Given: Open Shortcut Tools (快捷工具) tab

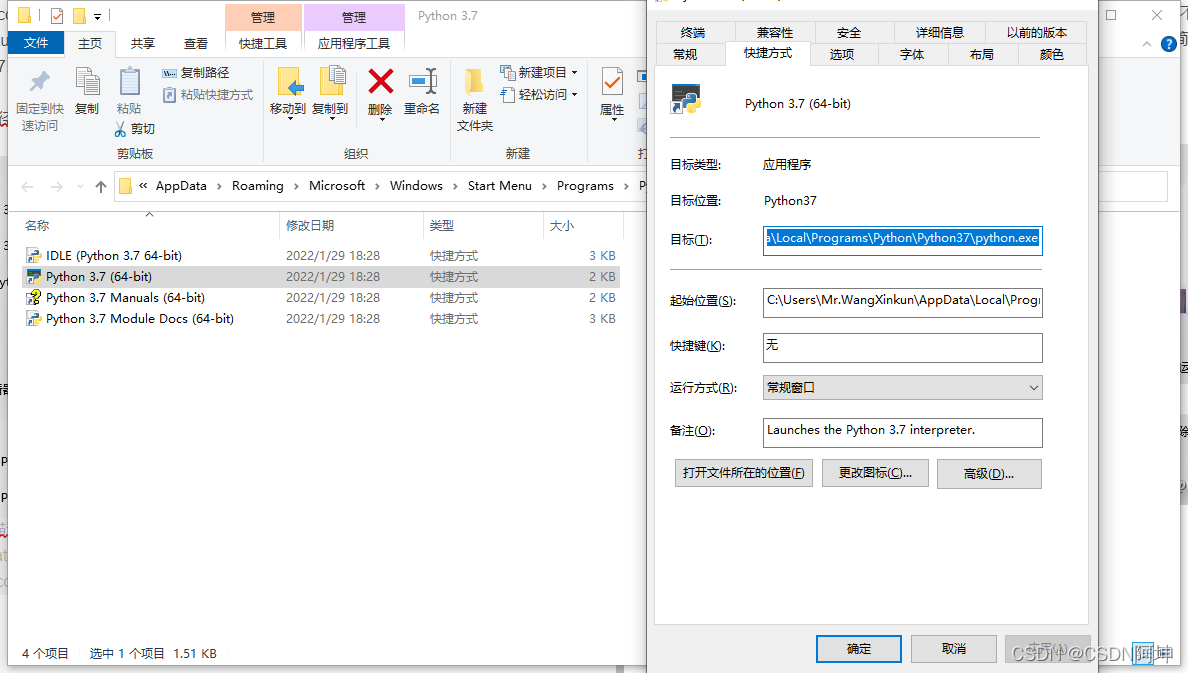Looking at the screenshot, I should click(x=263, y=44).
